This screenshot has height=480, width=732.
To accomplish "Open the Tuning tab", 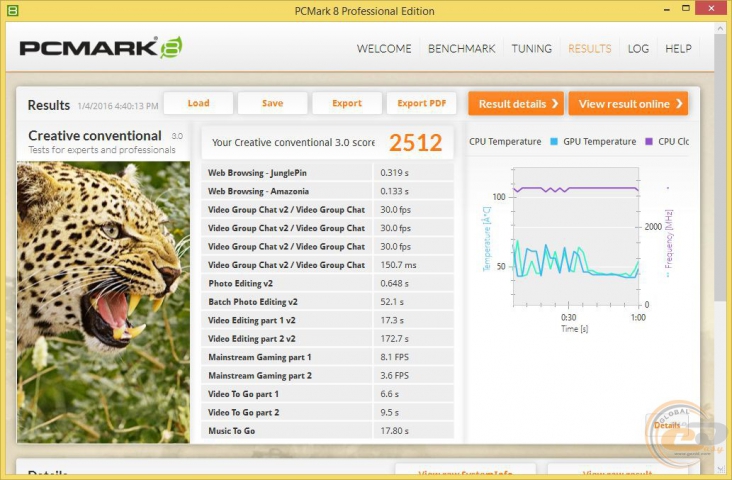I will point(531,49).
